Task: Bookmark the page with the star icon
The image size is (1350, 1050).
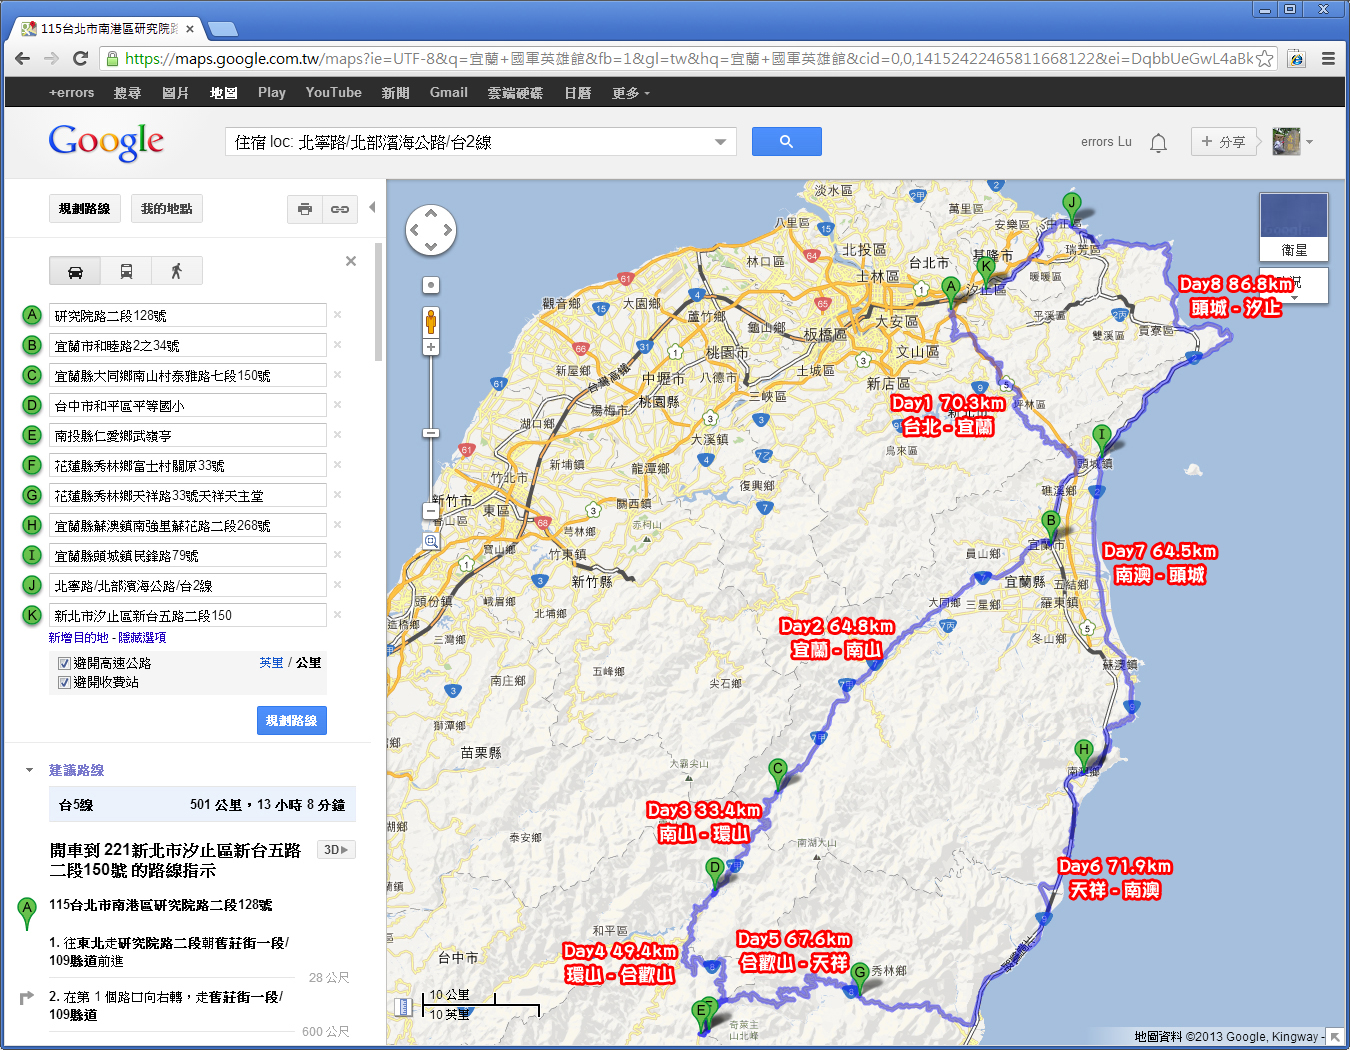Action: pos(1265,59)
